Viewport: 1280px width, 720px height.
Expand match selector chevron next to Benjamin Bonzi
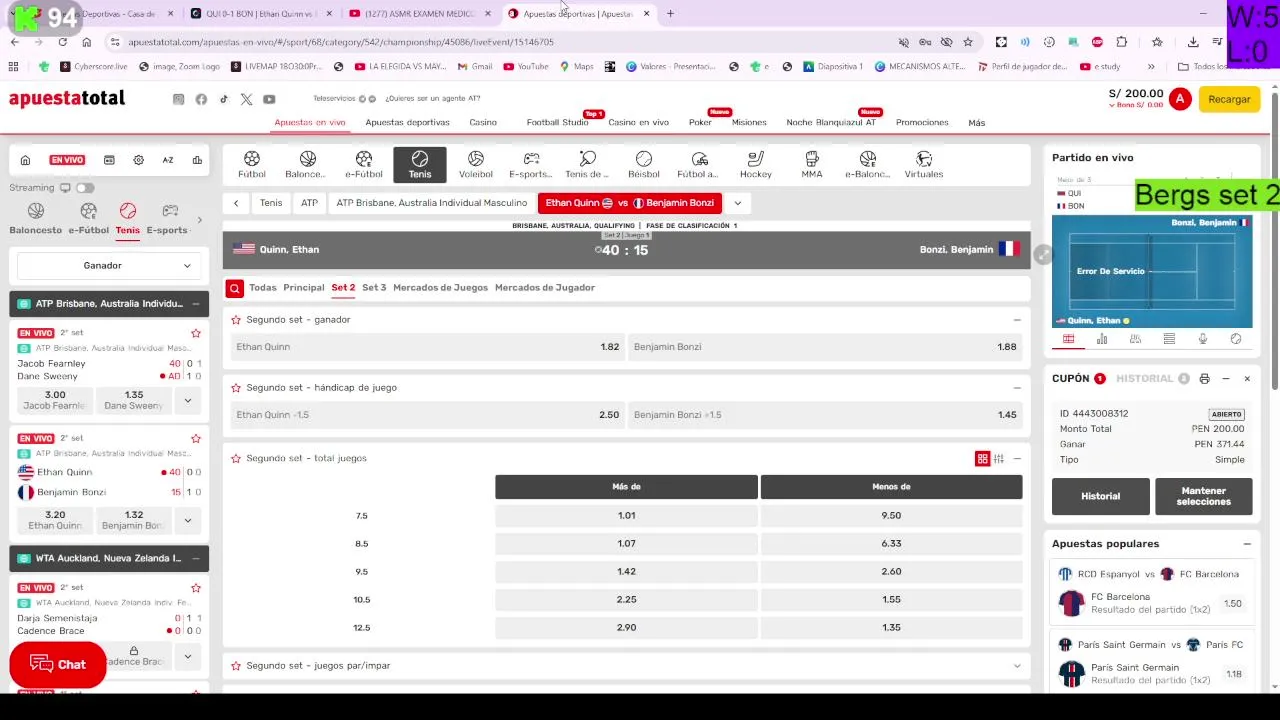click(737, 203)
